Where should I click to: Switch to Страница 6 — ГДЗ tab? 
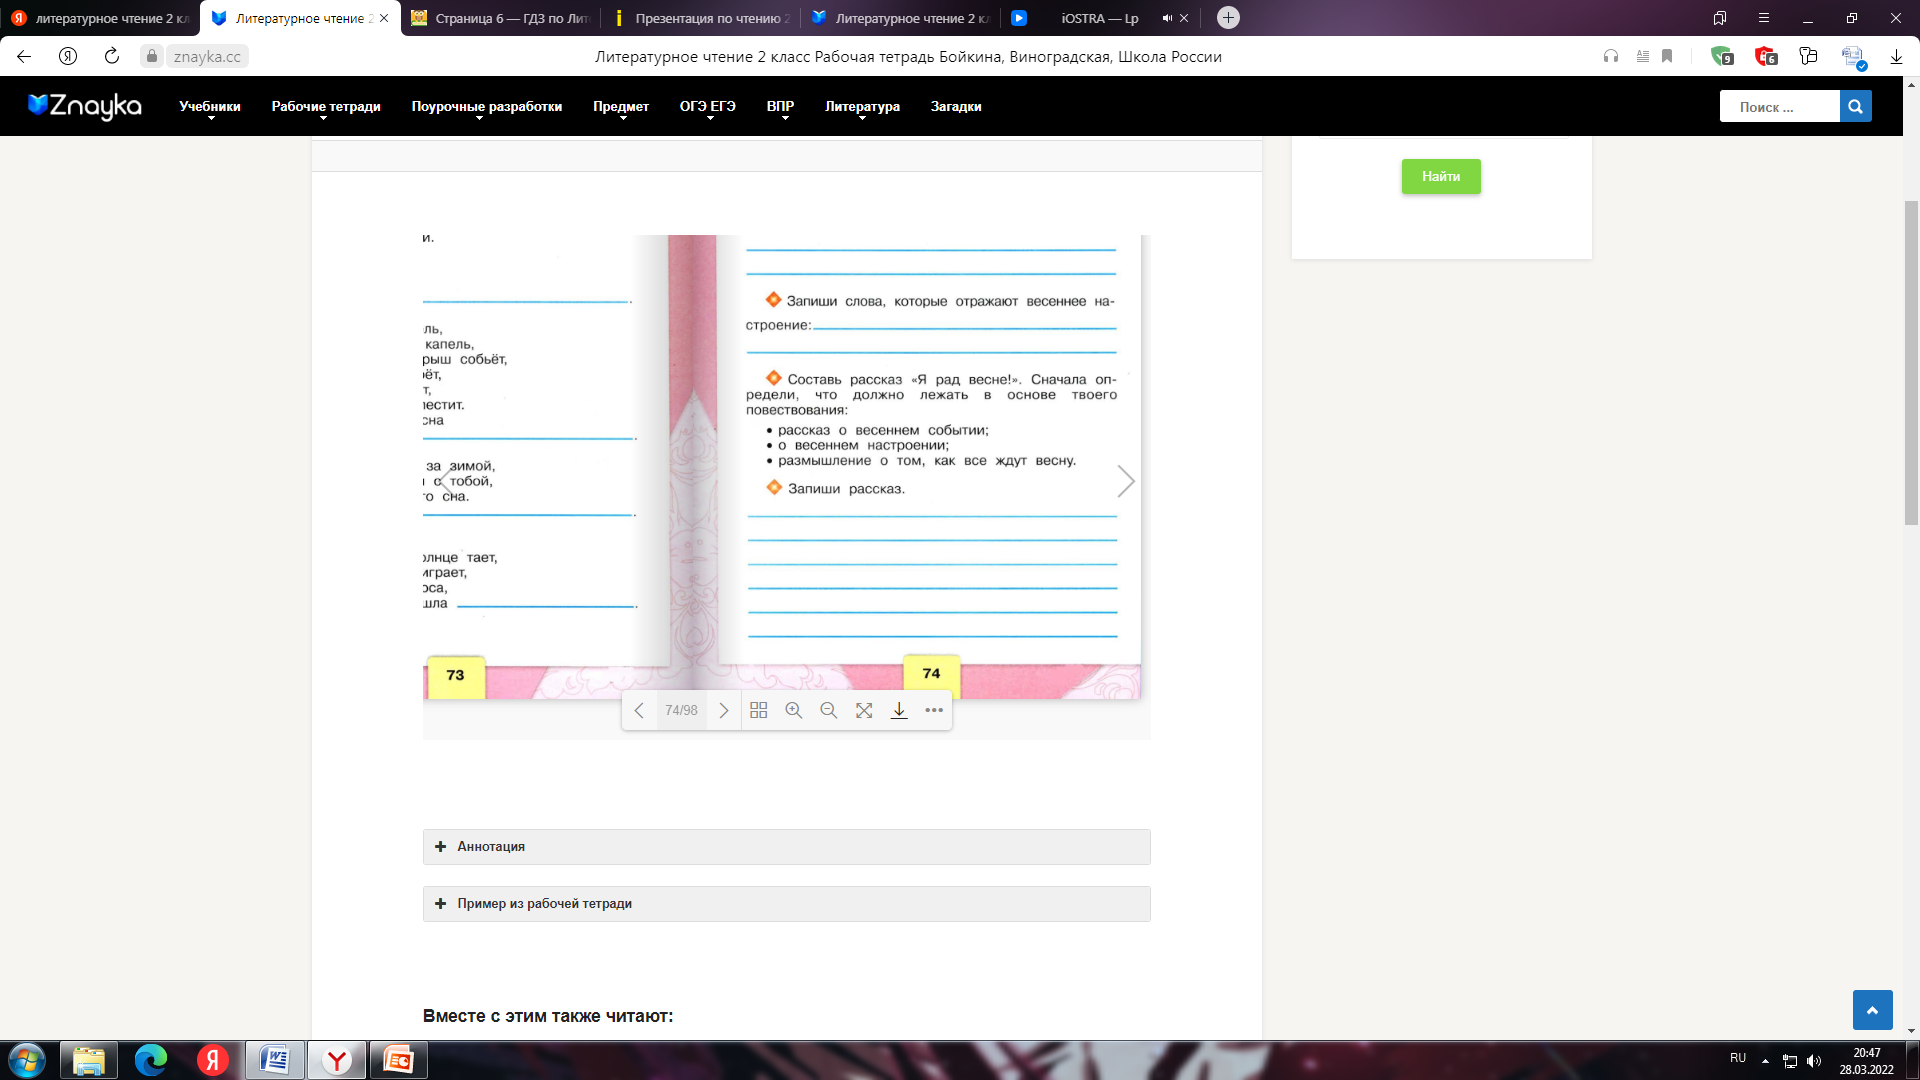[500, 18]
